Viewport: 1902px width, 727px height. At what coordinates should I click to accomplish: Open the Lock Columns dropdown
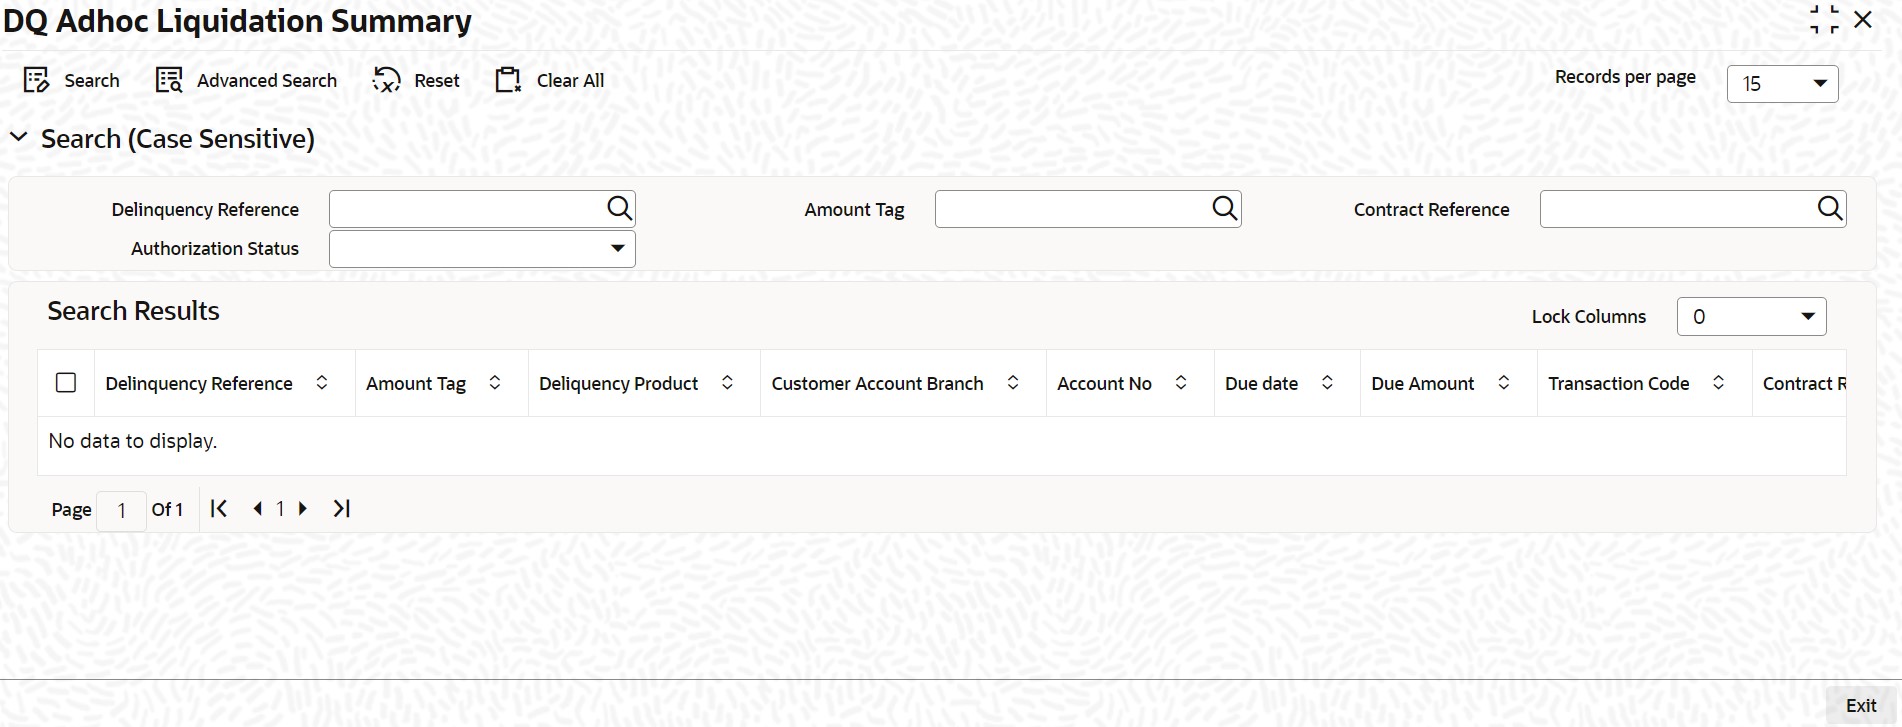point(1751,316)
